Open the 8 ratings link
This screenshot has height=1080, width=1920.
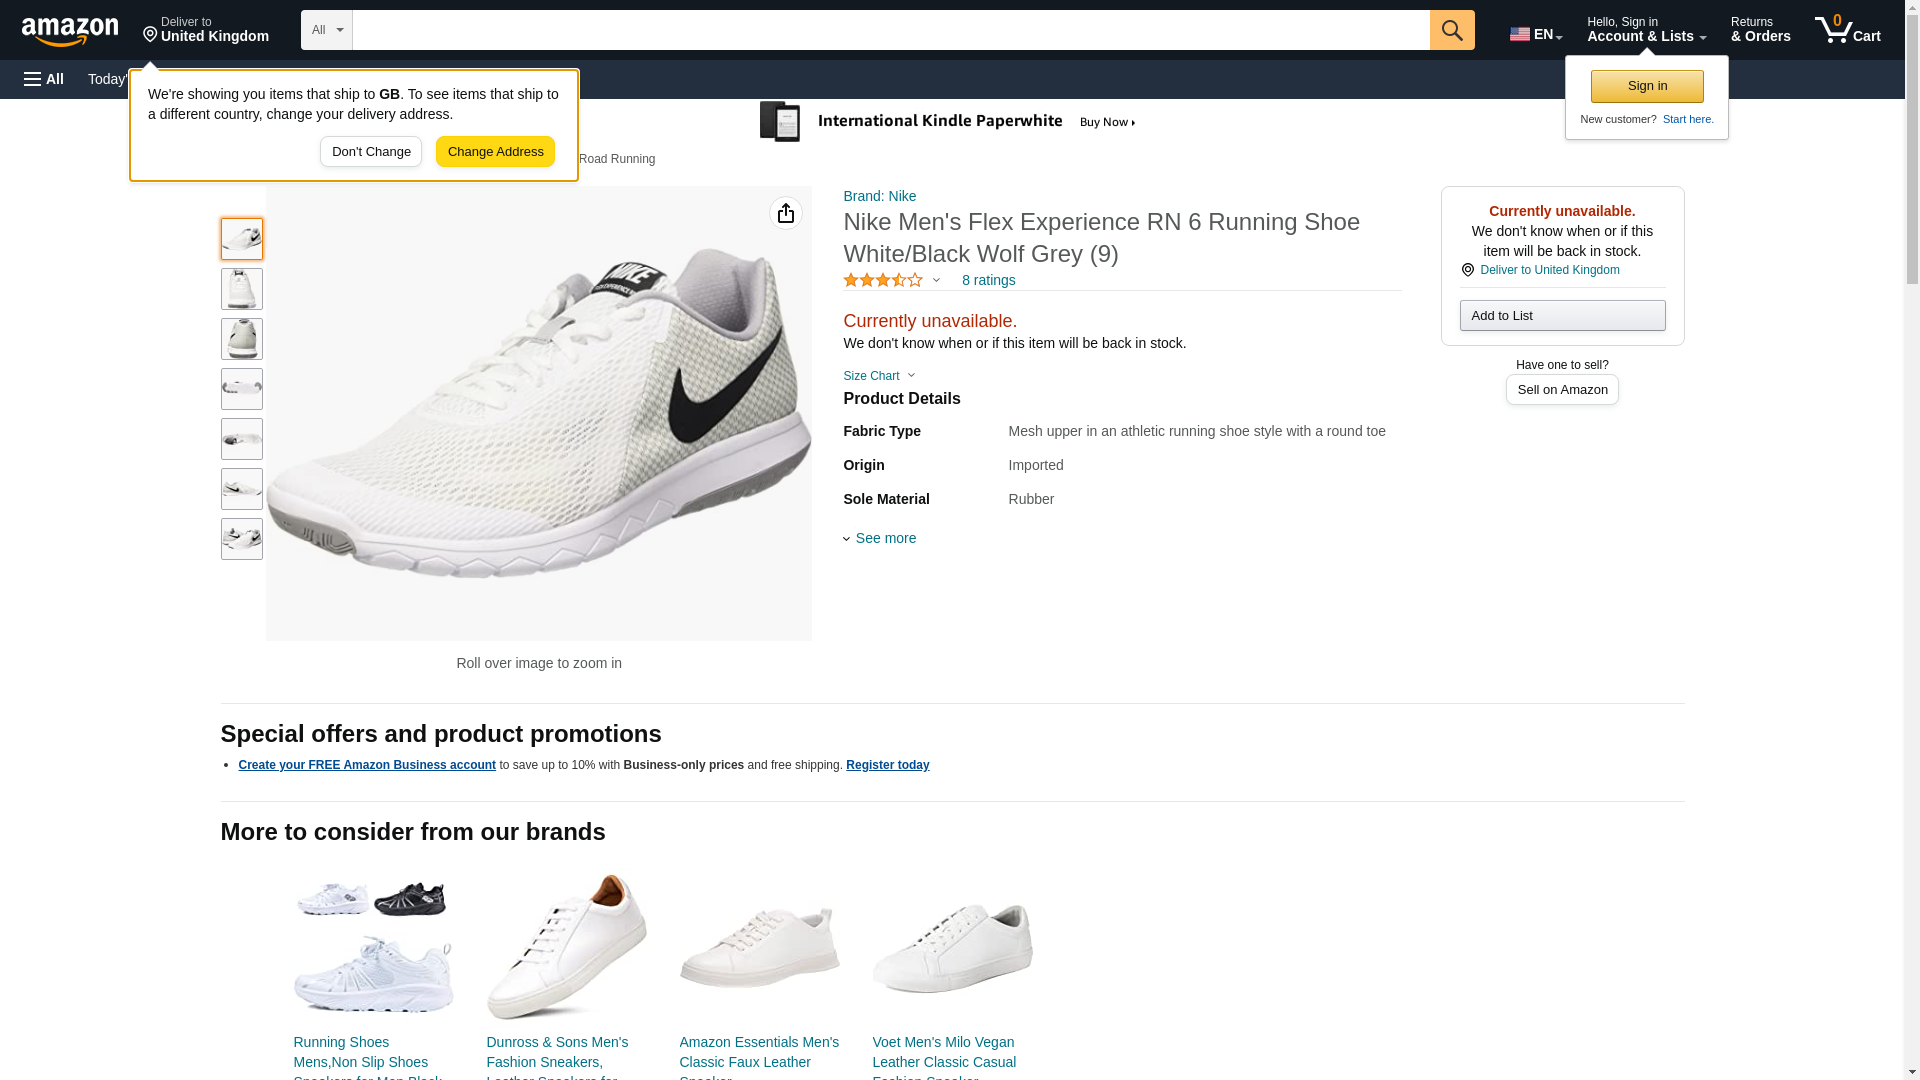[988, 280]
